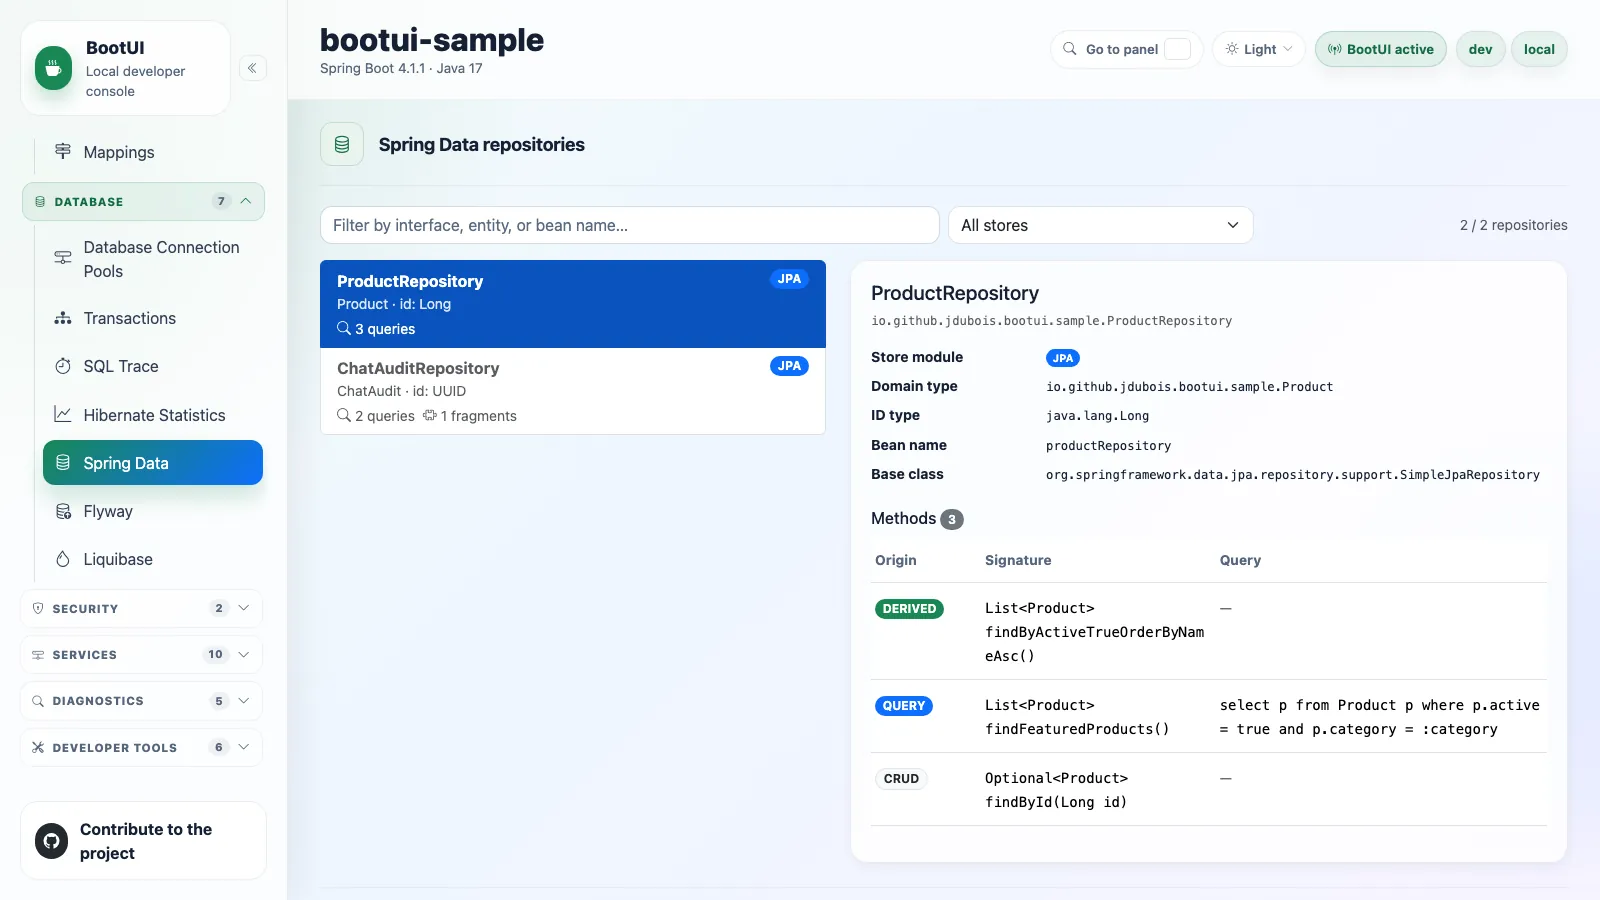Click the Hibernate Statistics chart icon

pos(63,414)
